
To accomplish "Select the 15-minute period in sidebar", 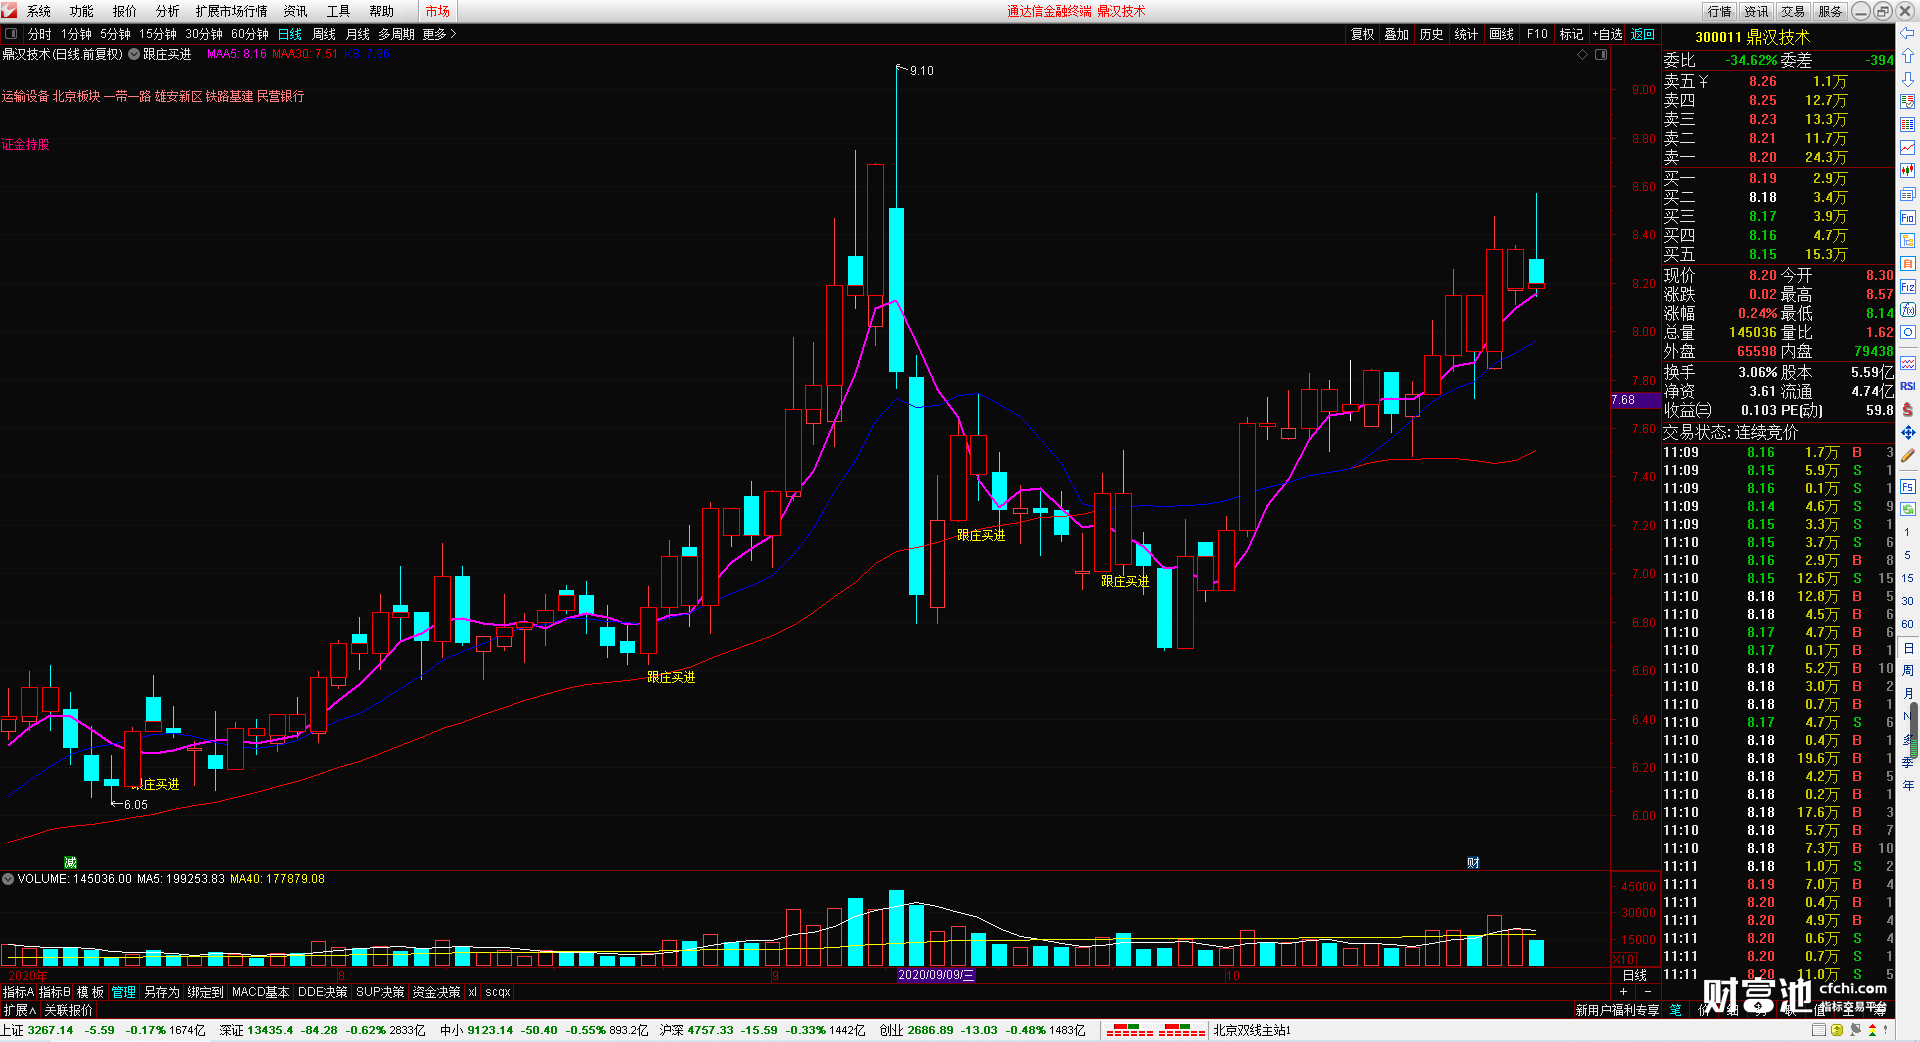I will pyautogui.click(x=1907, y=578).
